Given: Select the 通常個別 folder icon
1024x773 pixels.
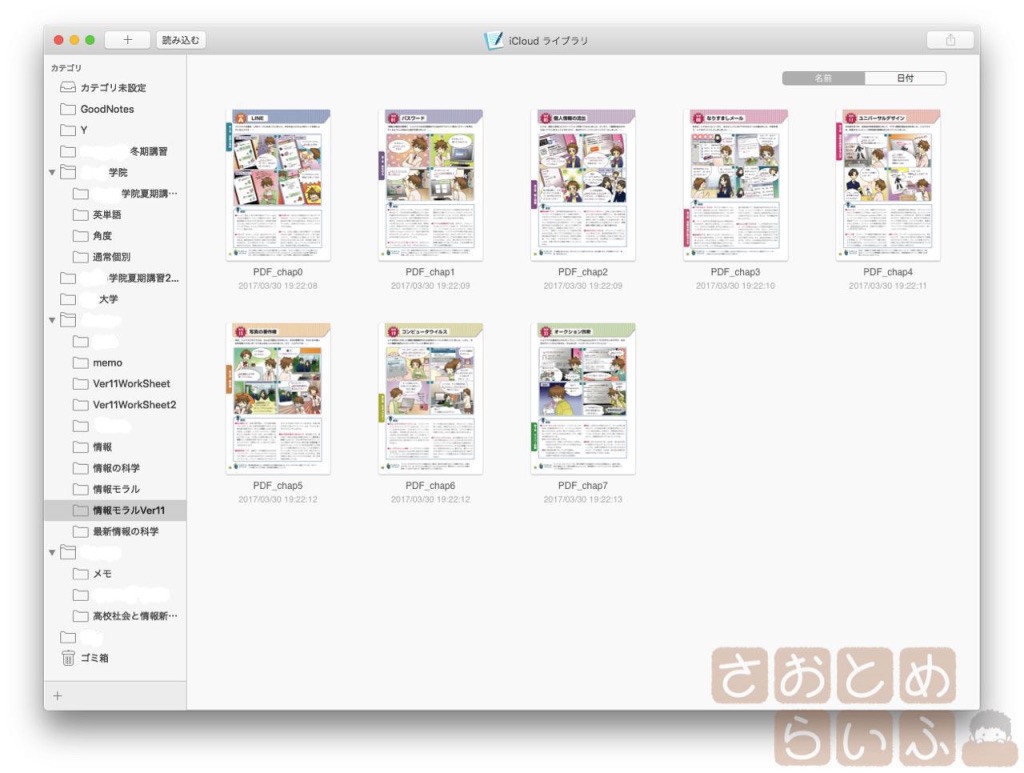Looking at the screenshot, I should tap(81, 257).
